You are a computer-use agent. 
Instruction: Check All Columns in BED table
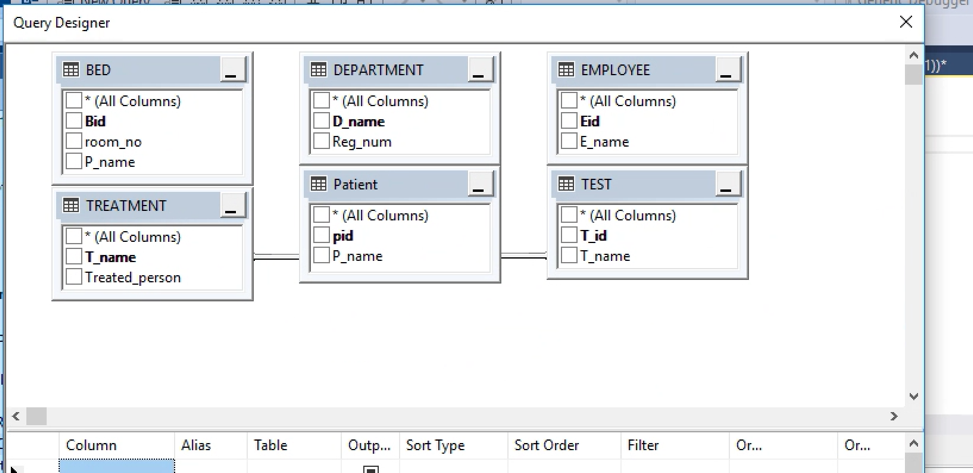click(74, 101)
